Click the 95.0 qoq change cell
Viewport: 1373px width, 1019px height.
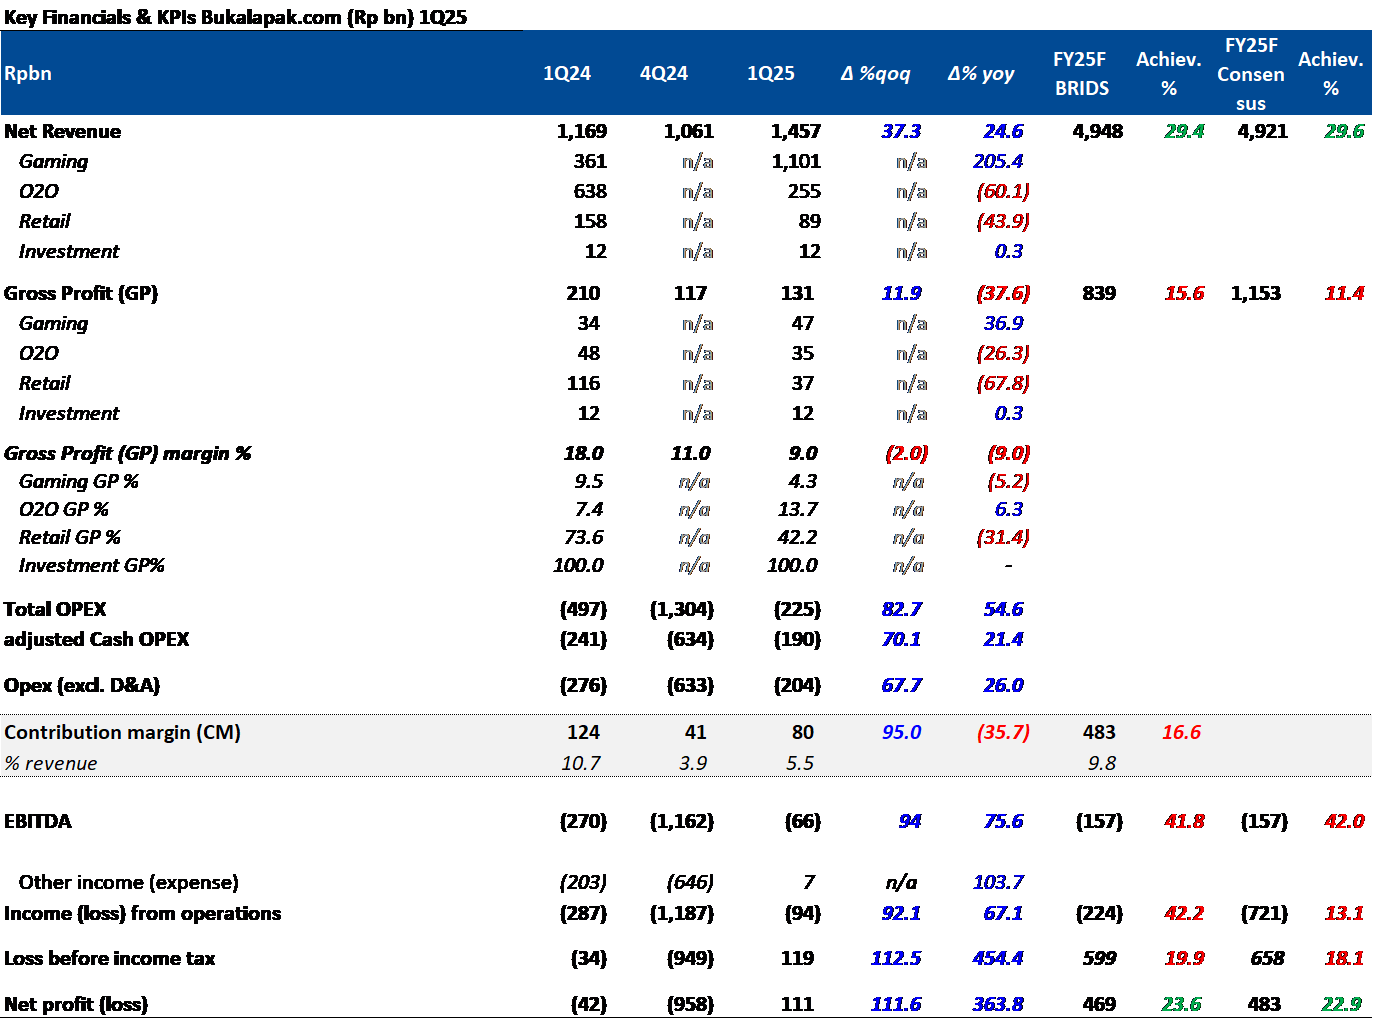pyautogui.click(x=901, y=732)
